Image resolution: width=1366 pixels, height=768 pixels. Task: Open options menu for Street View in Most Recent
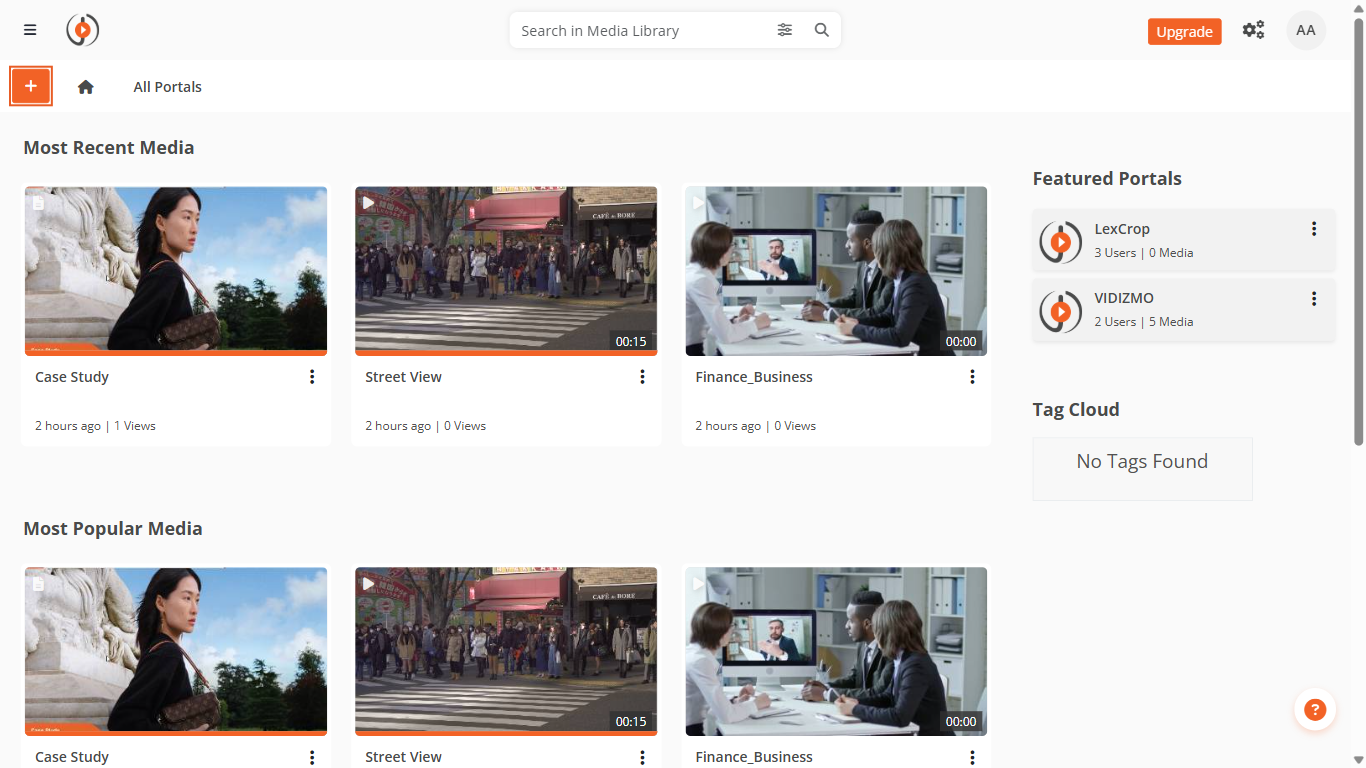[x=642, y=377]
